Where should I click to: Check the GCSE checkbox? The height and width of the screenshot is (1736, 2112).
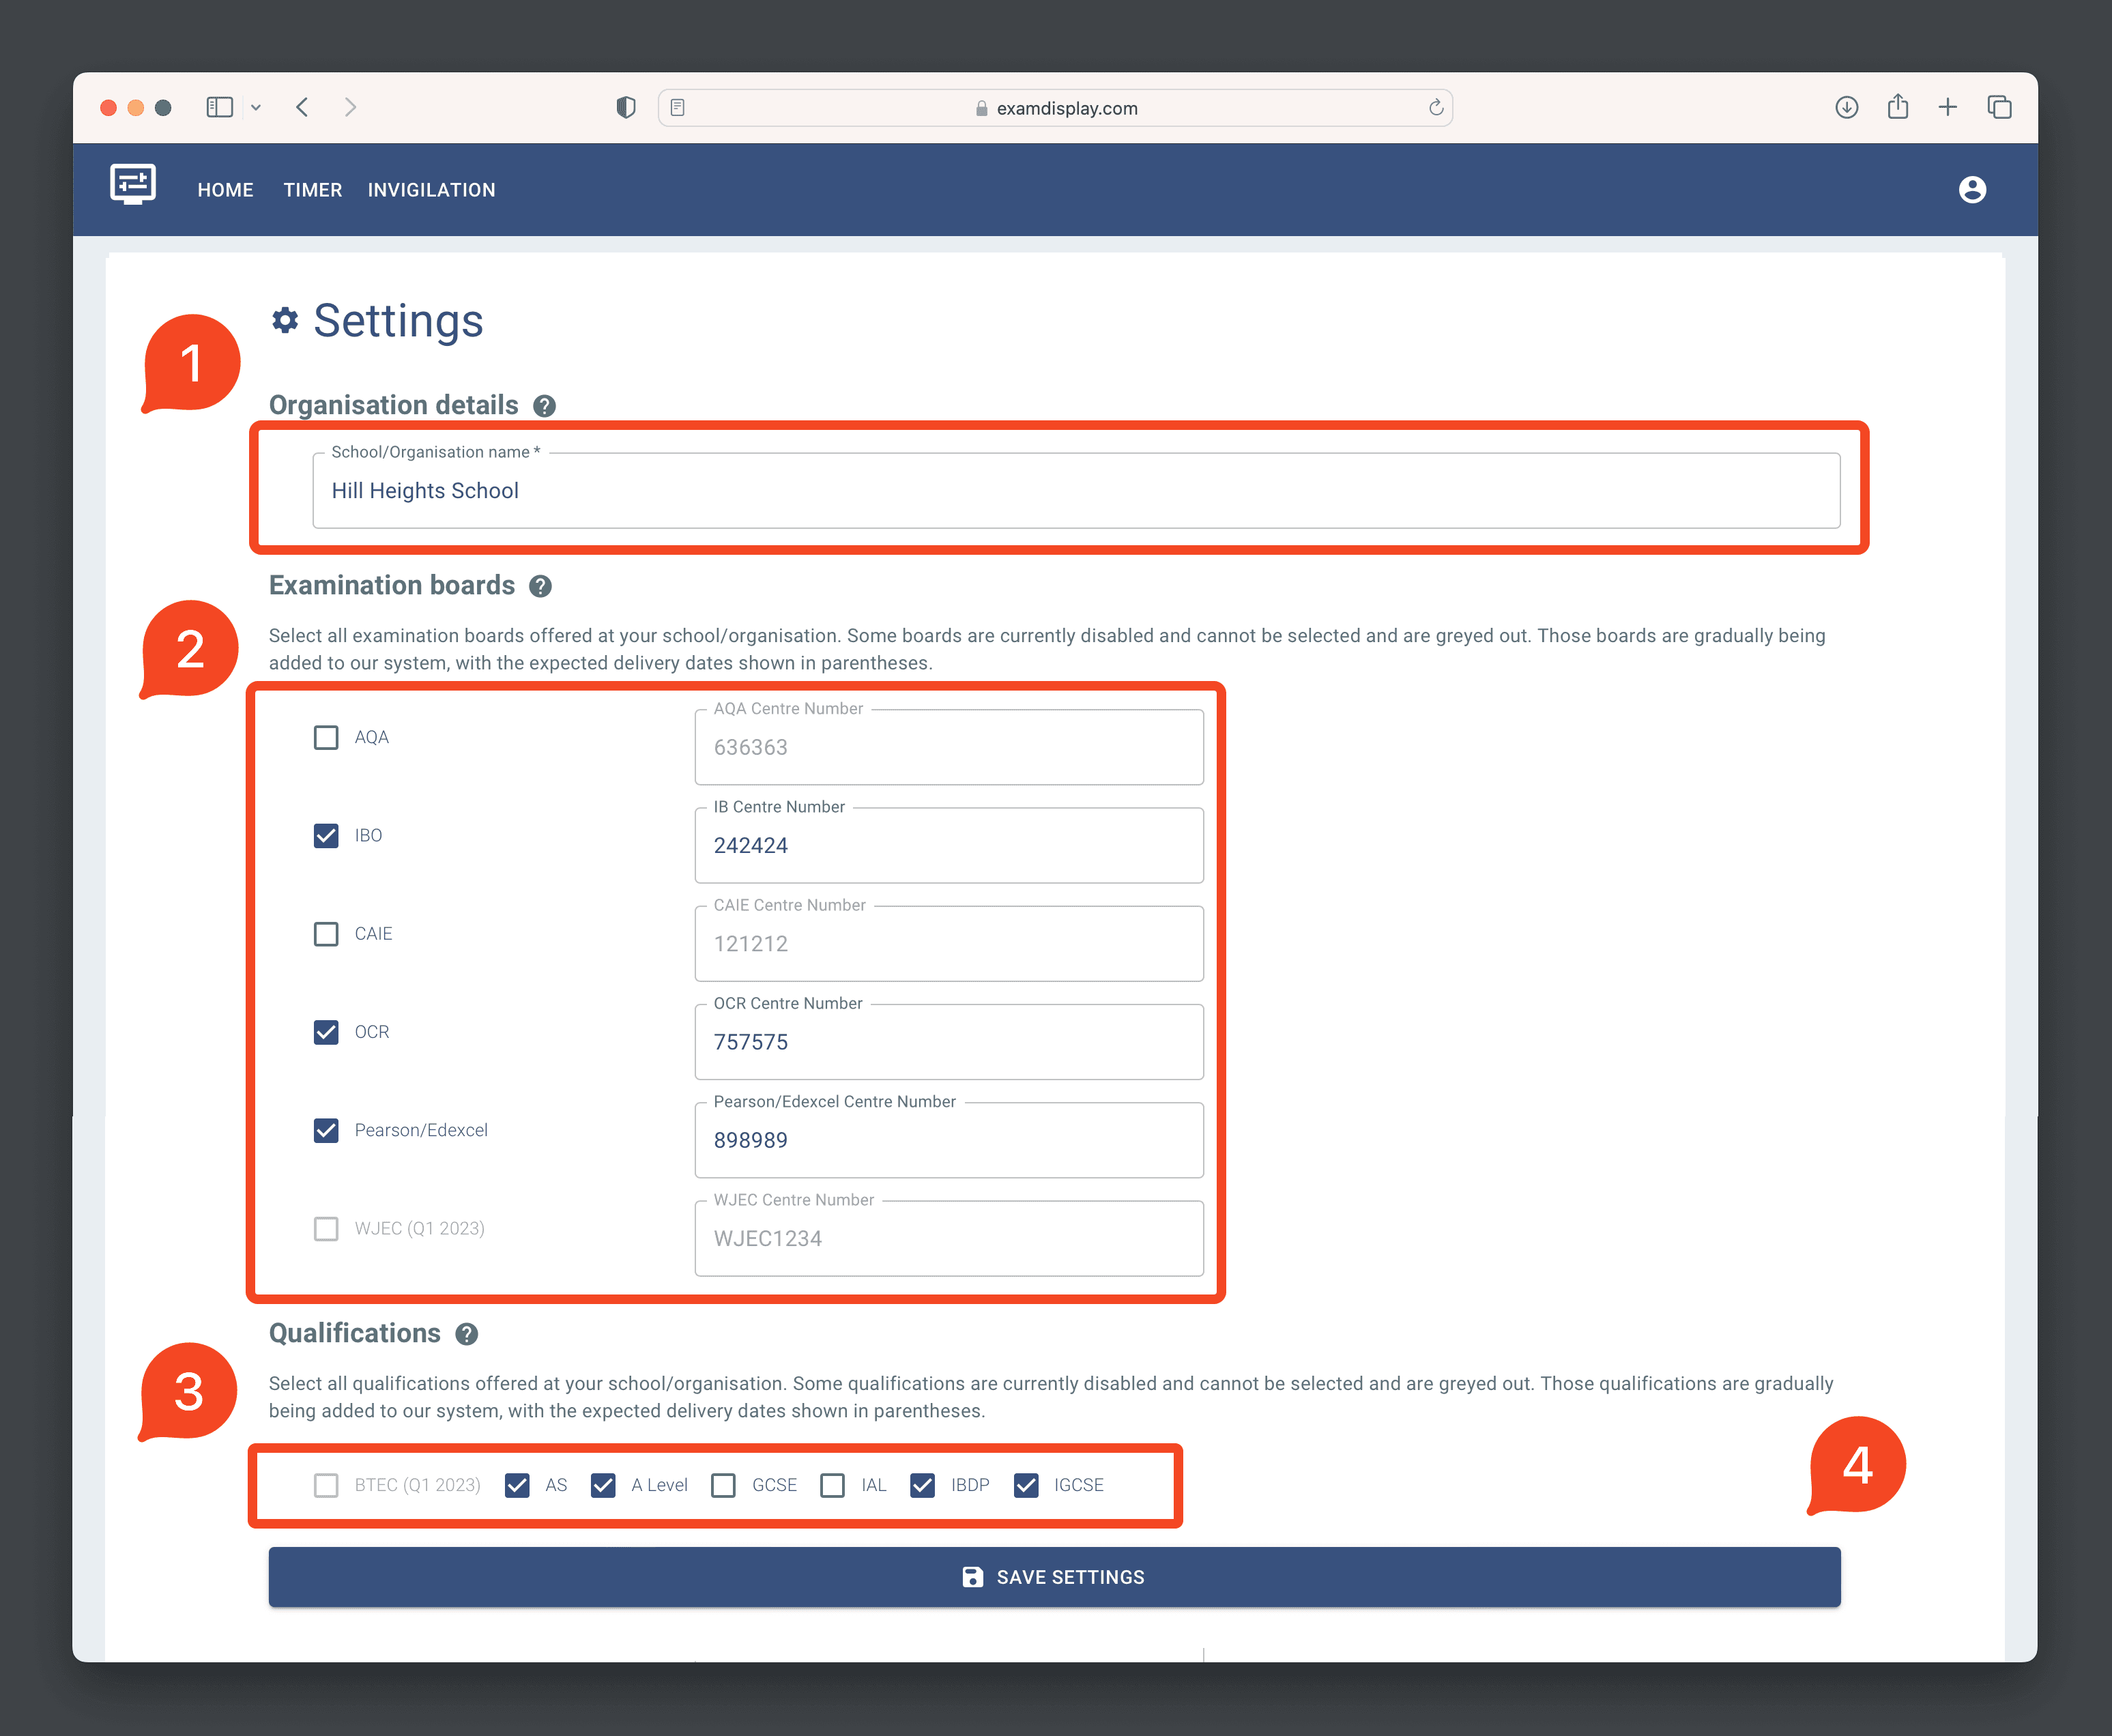click(723, 1485)
